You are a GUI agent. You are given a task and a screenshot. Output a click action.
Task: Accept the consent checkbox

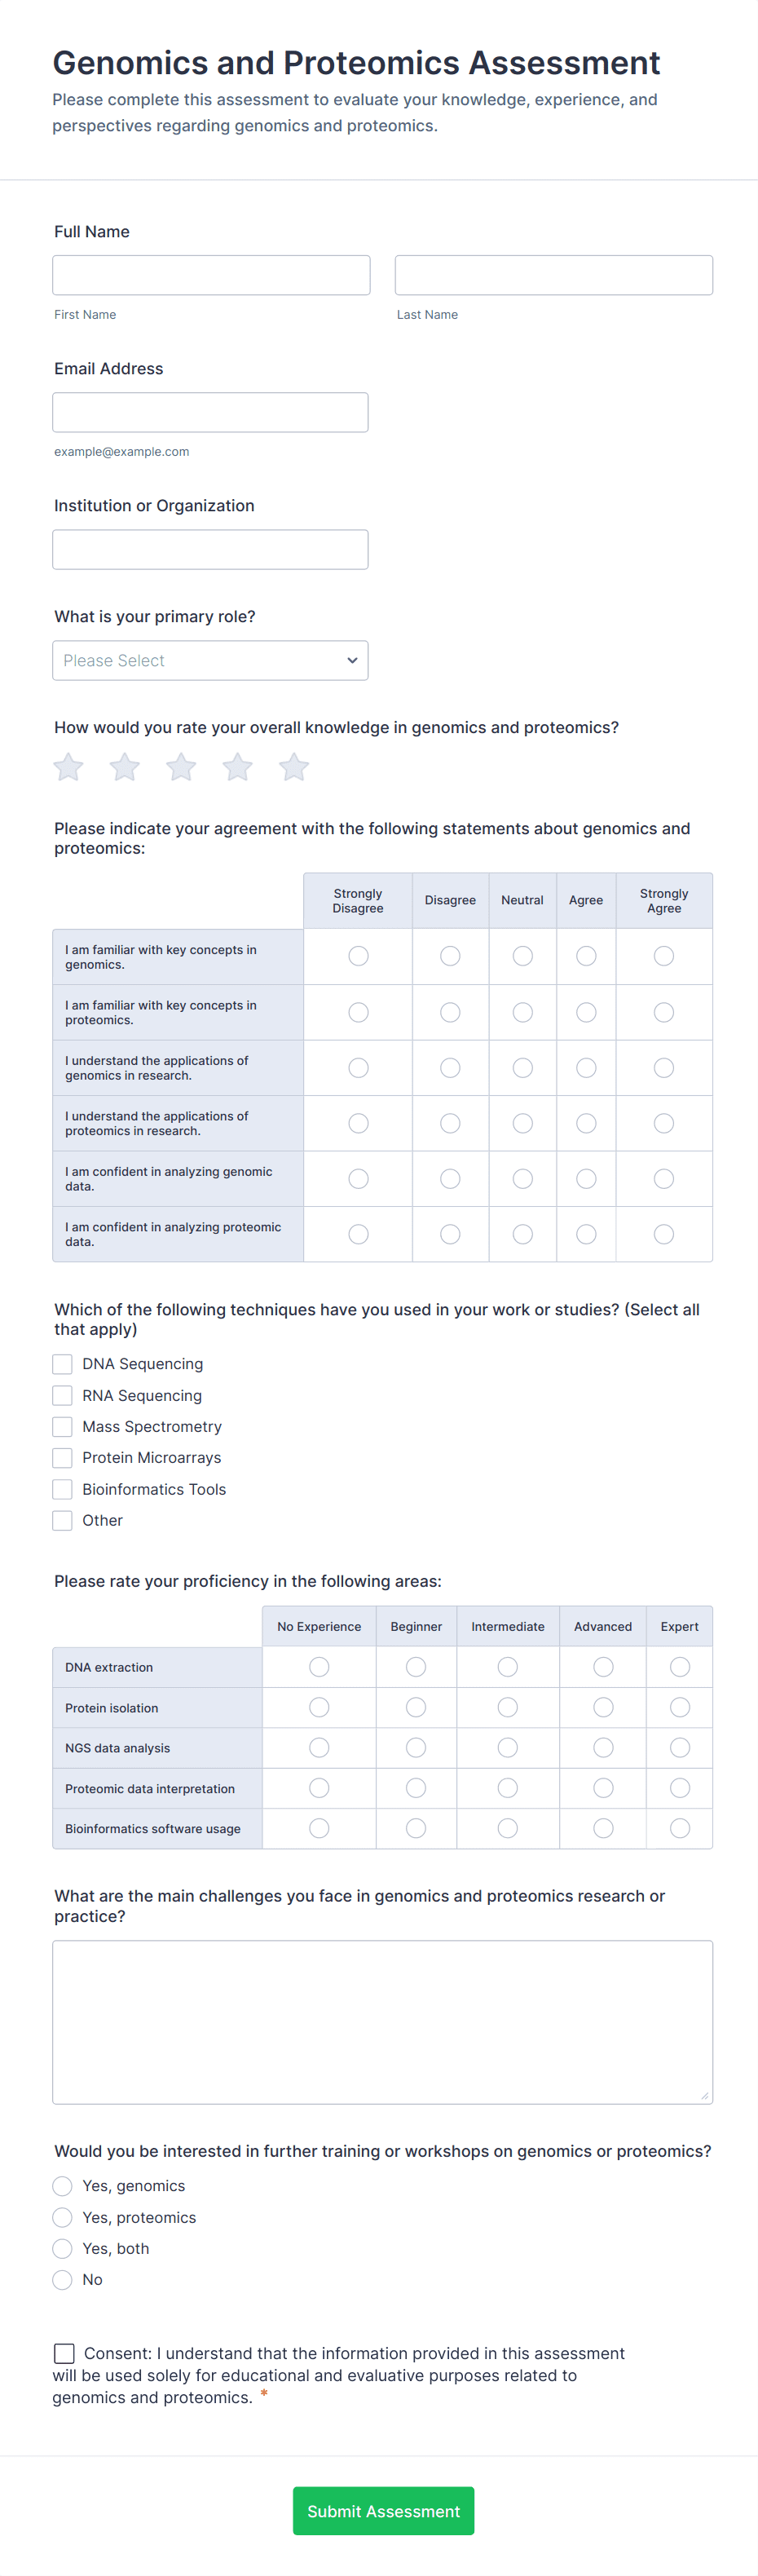point(64,2353)
